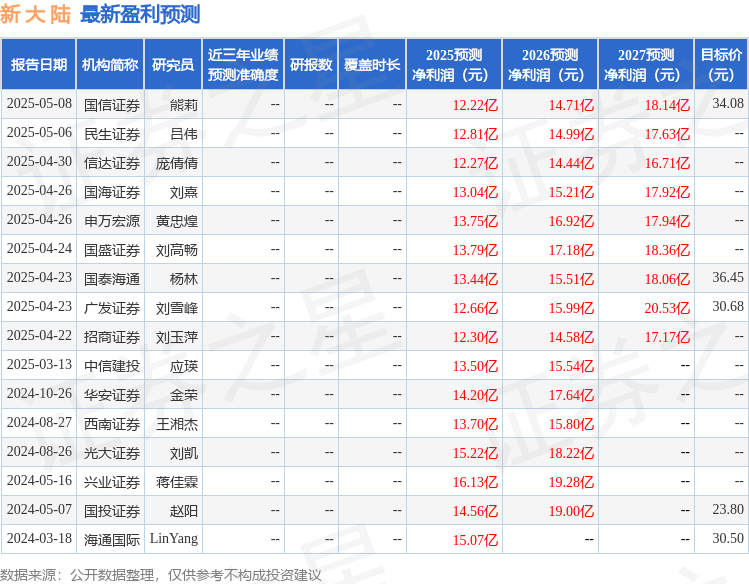
Task: Click 申万宏源 institution cell
Action: (x=112, y=221)
